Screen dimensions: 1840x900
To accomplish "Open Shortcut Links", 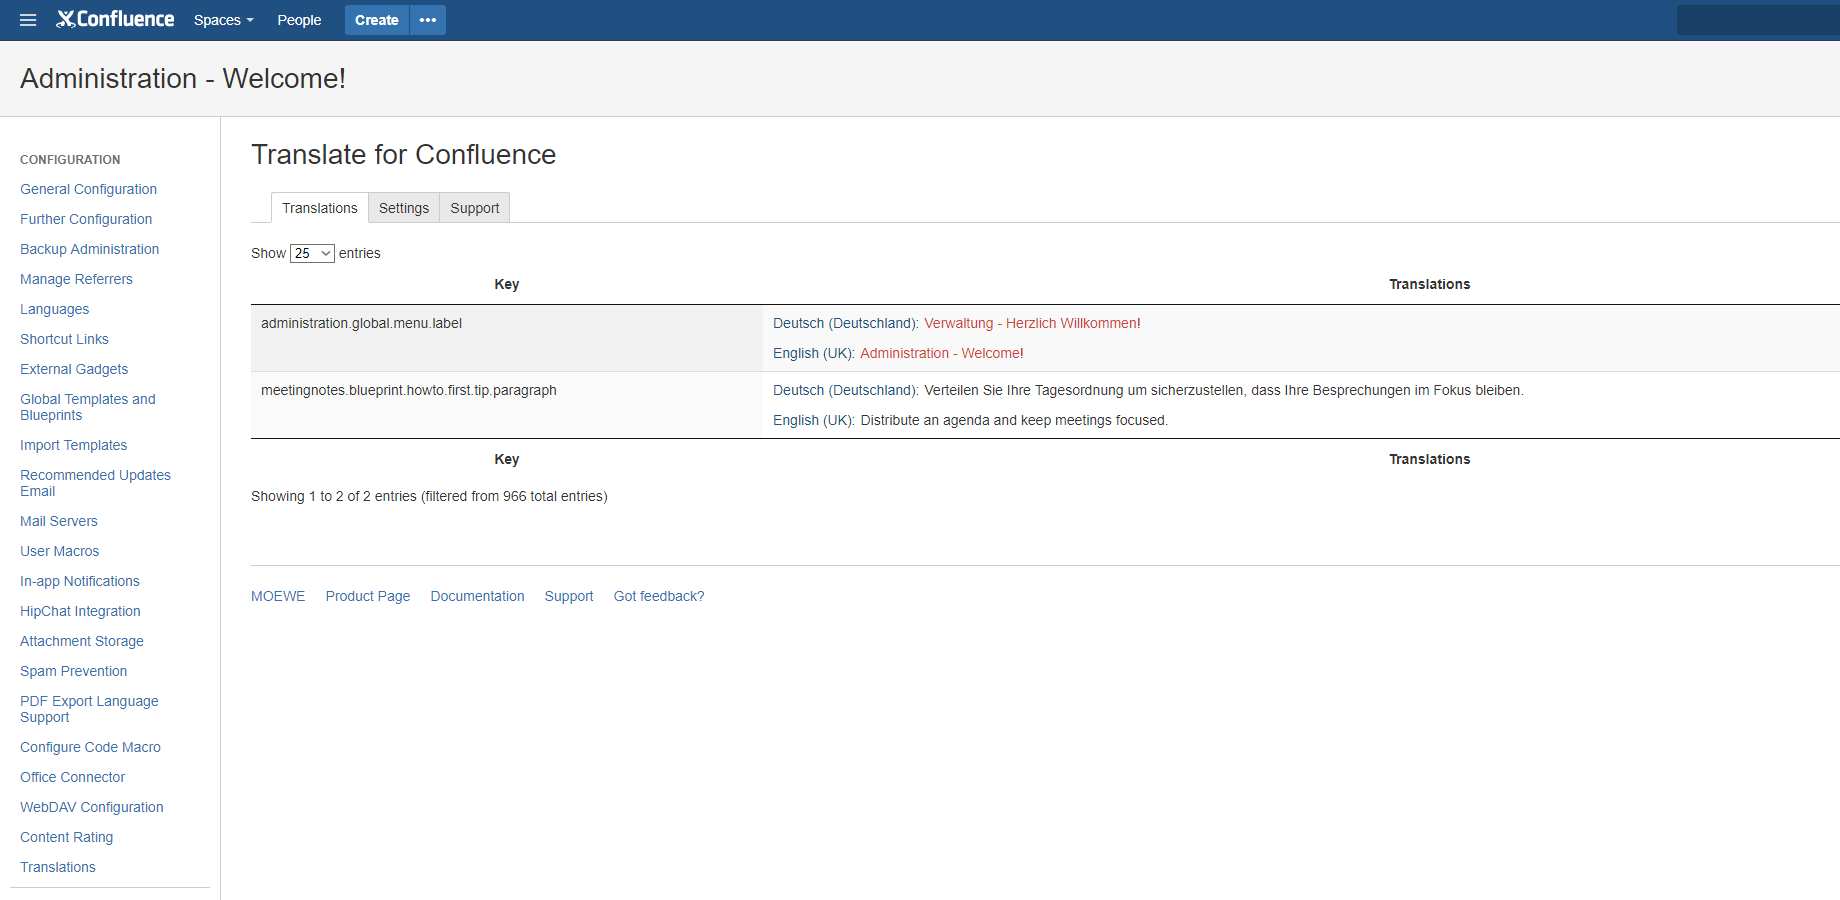I will 64,339.
